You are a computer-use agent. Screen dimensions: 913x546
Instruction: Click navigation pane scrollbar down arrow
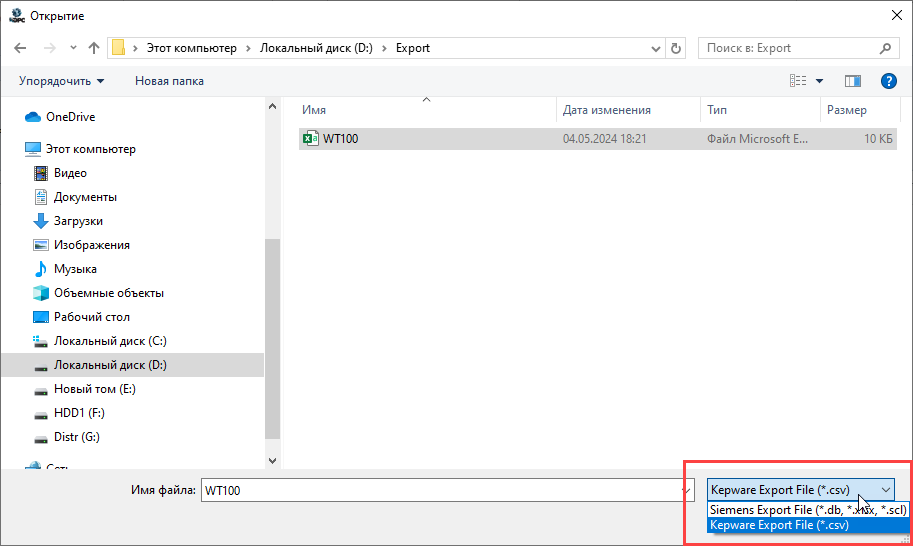(x=272, y=460)
